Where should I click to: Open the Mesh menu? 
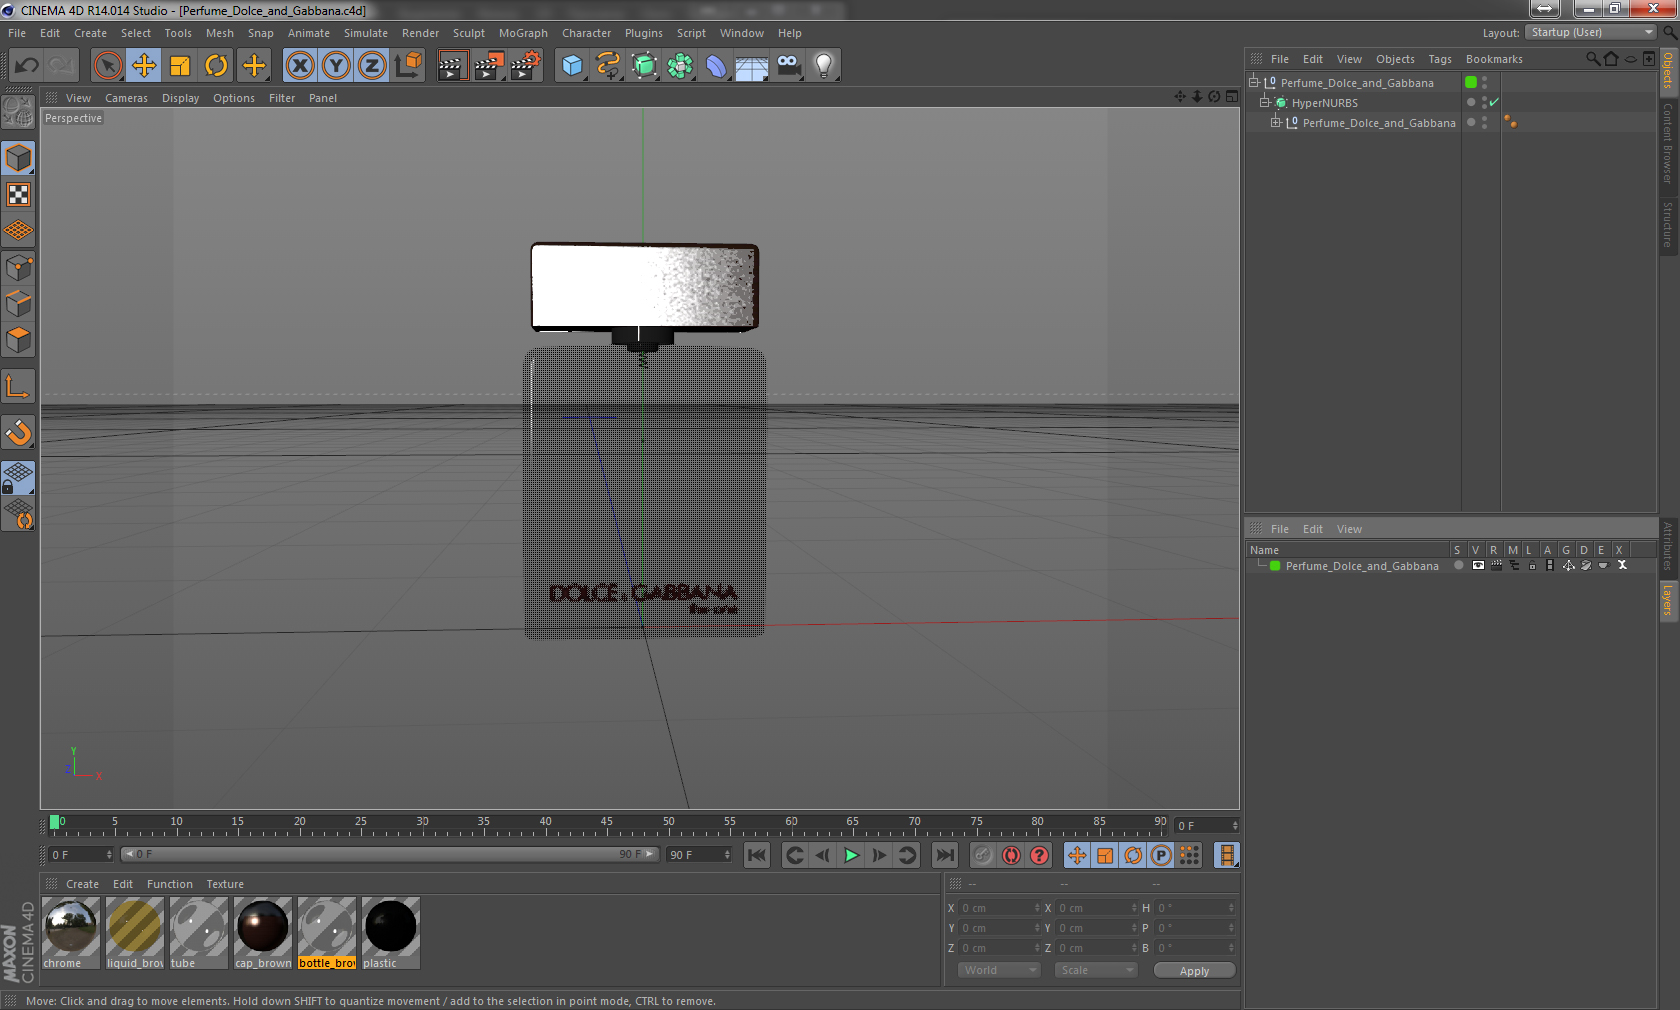[x=220, y=33]
